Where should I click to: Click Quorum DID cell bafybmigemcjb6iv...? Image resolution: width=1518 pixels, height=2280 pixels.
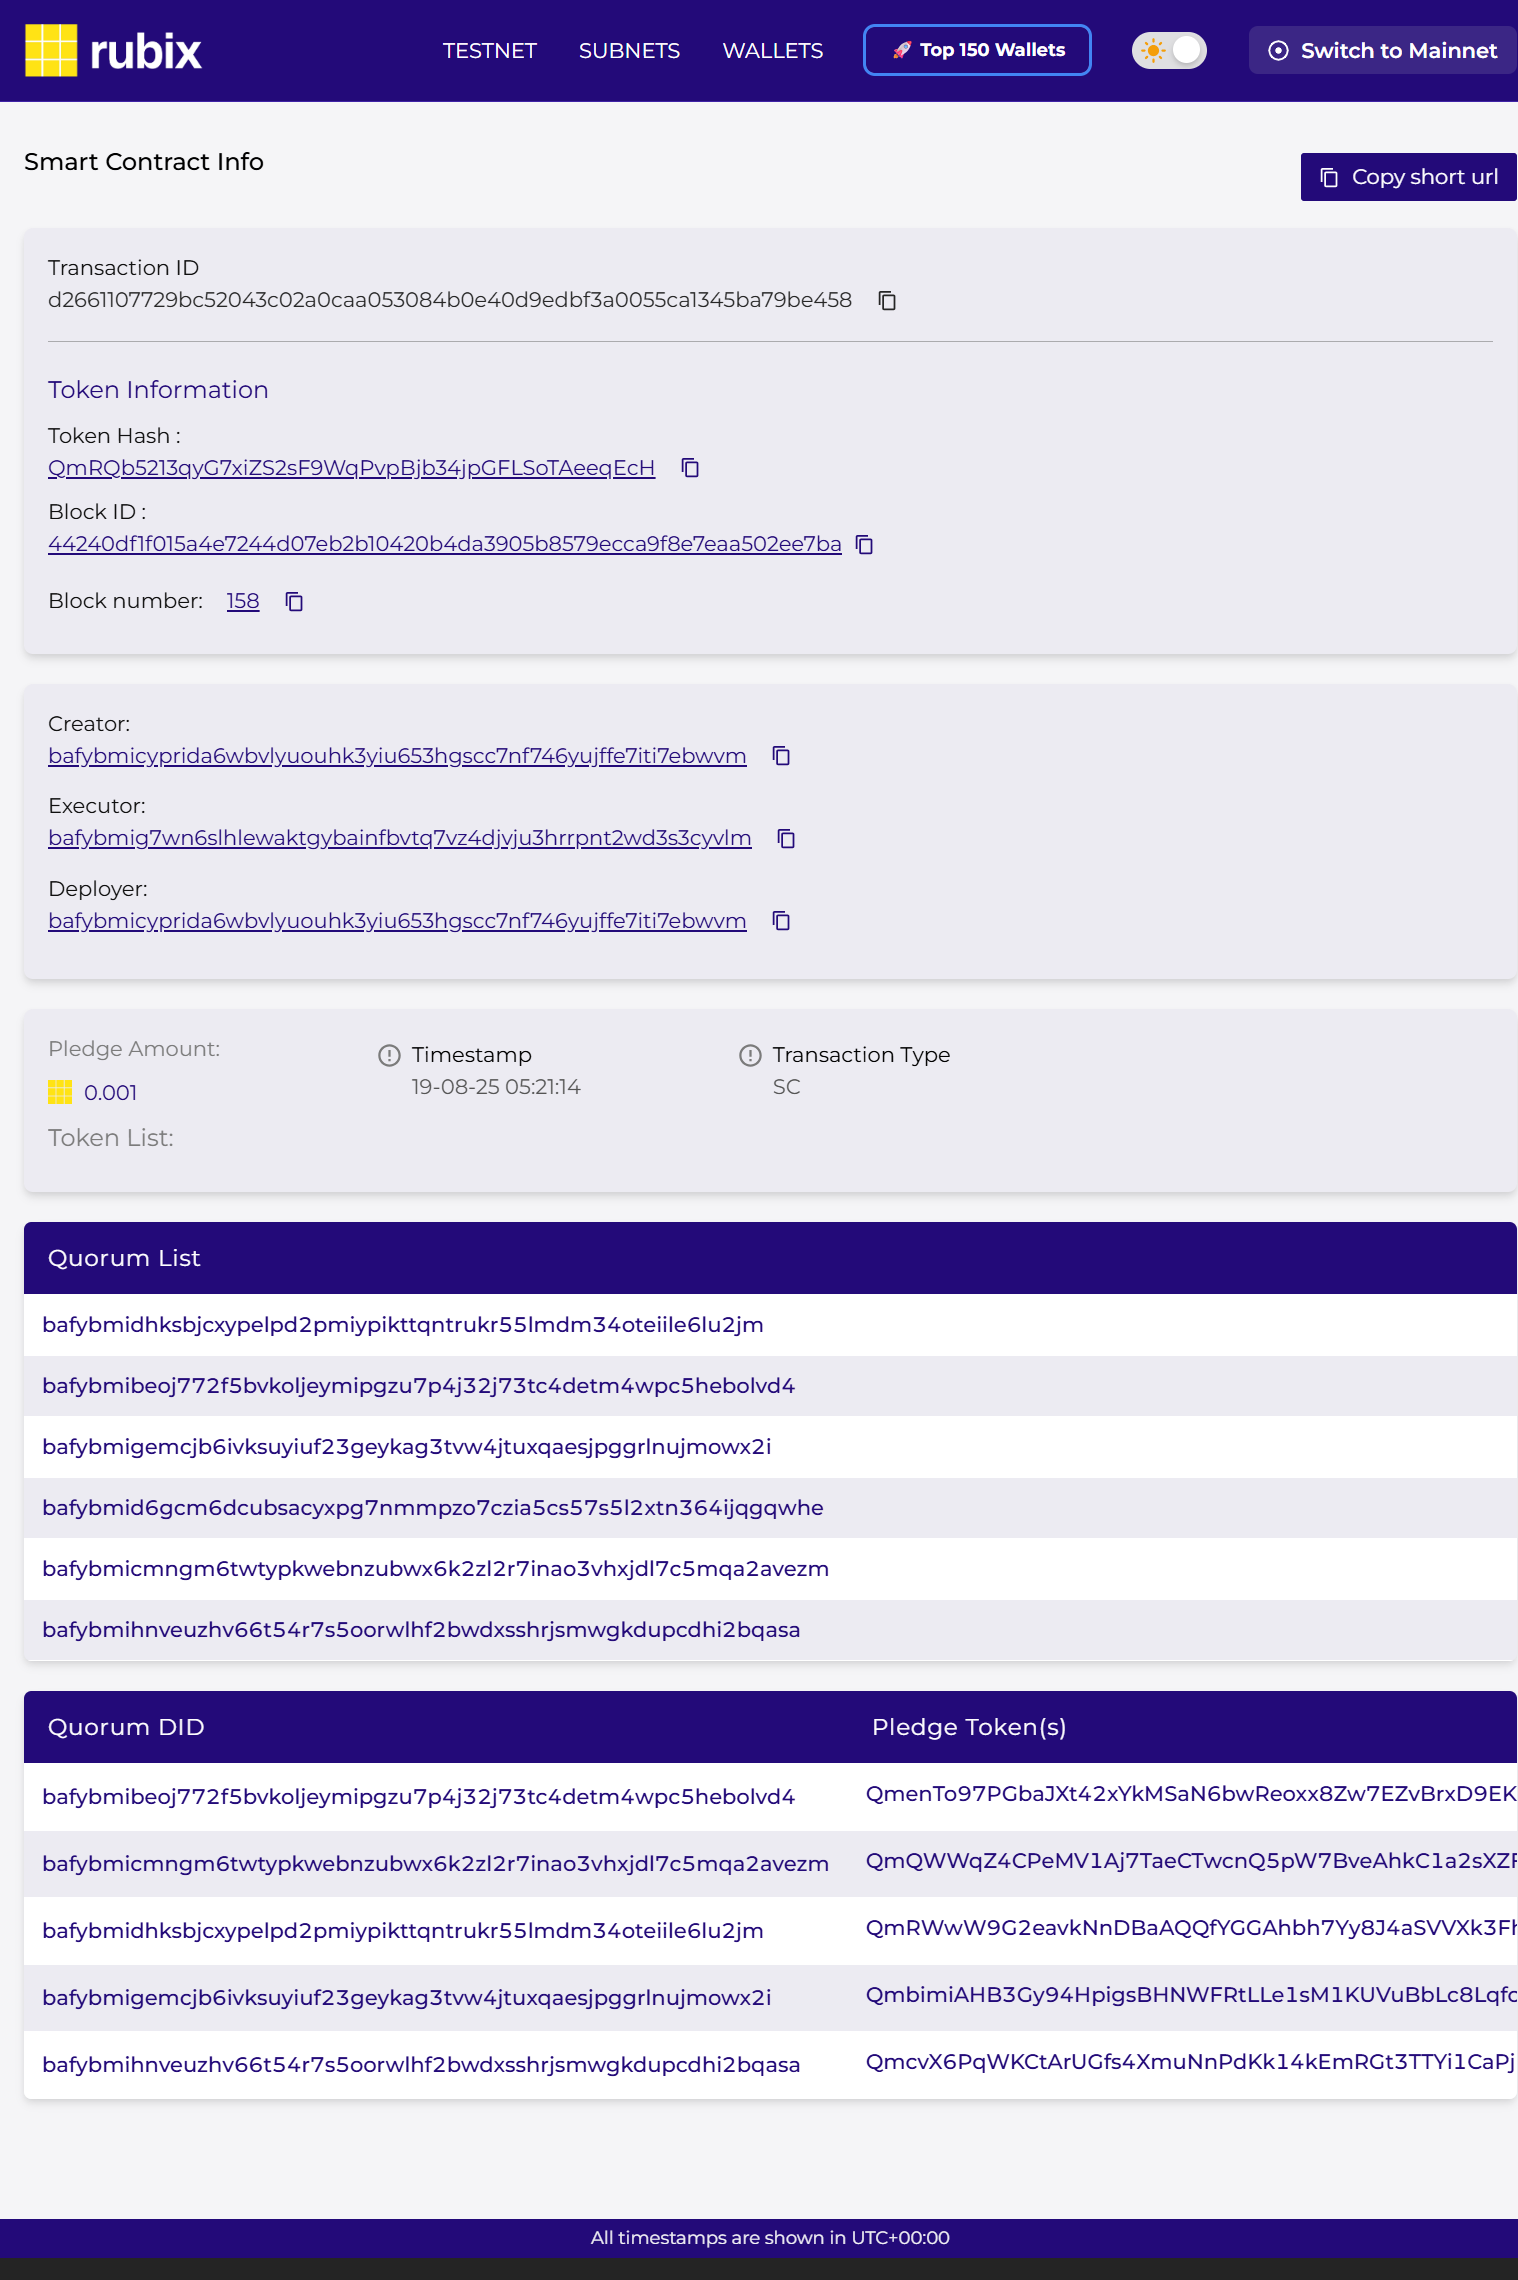pyautogui.click(x=407, y=1998)
